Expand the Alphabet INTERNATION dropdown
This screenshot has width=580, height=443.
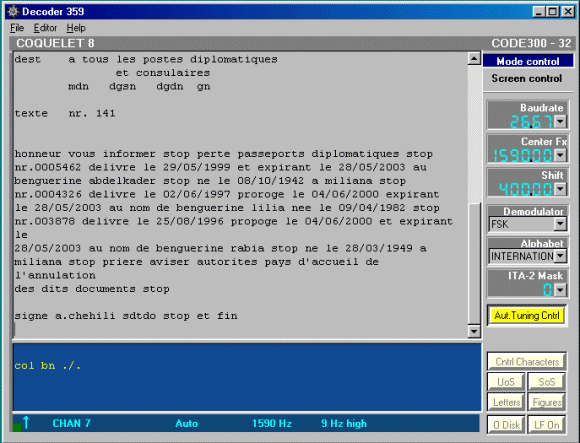(561, 256)
